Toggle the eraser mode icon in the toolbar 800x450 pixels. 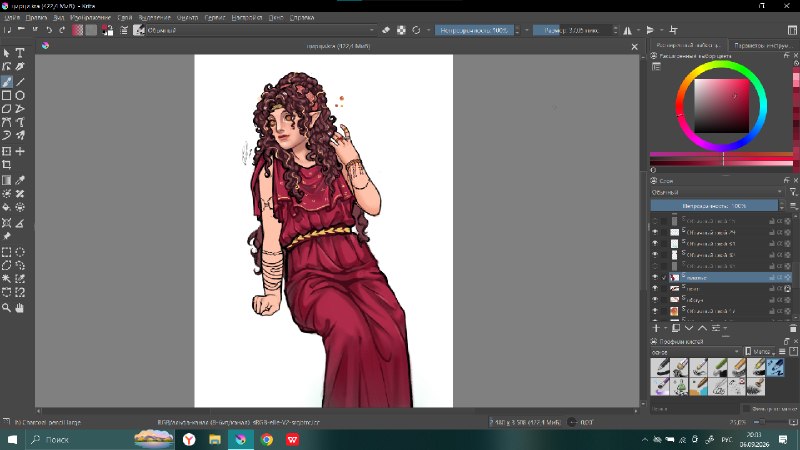(x=386, y=31)
